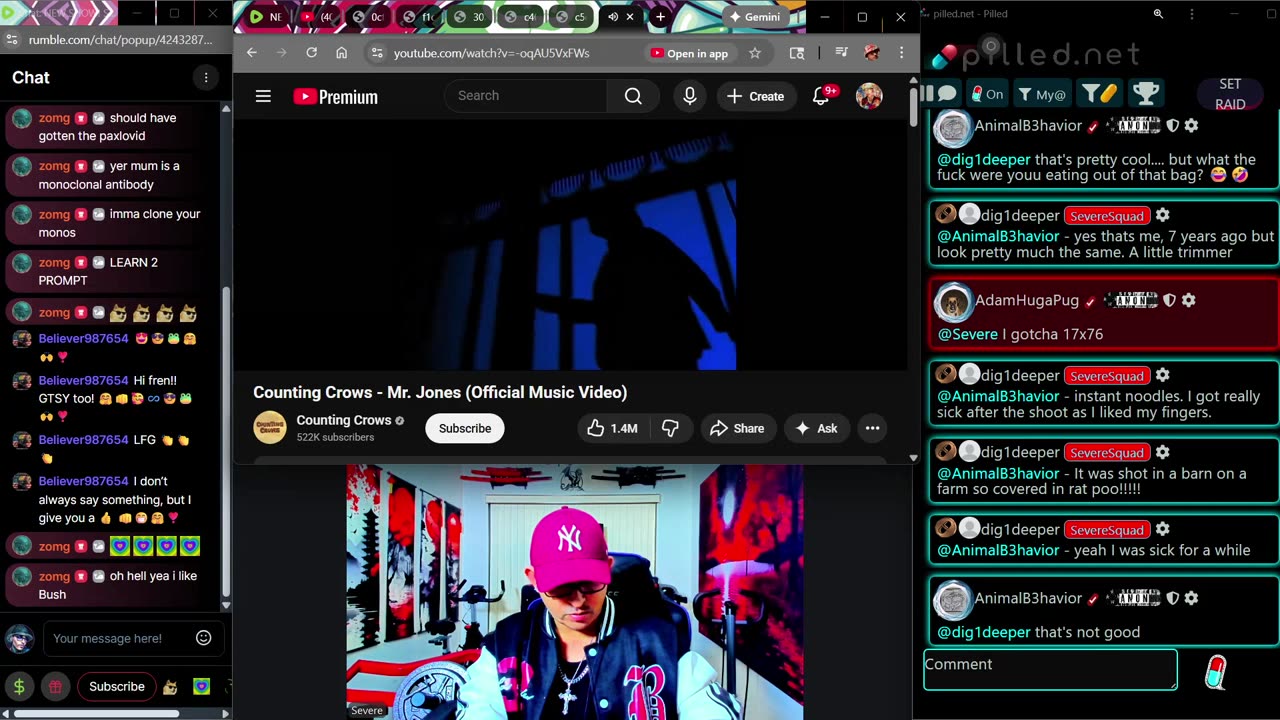Open Counting Crows channel avatar
The image size is (1280, 720).
click(270, 428)
